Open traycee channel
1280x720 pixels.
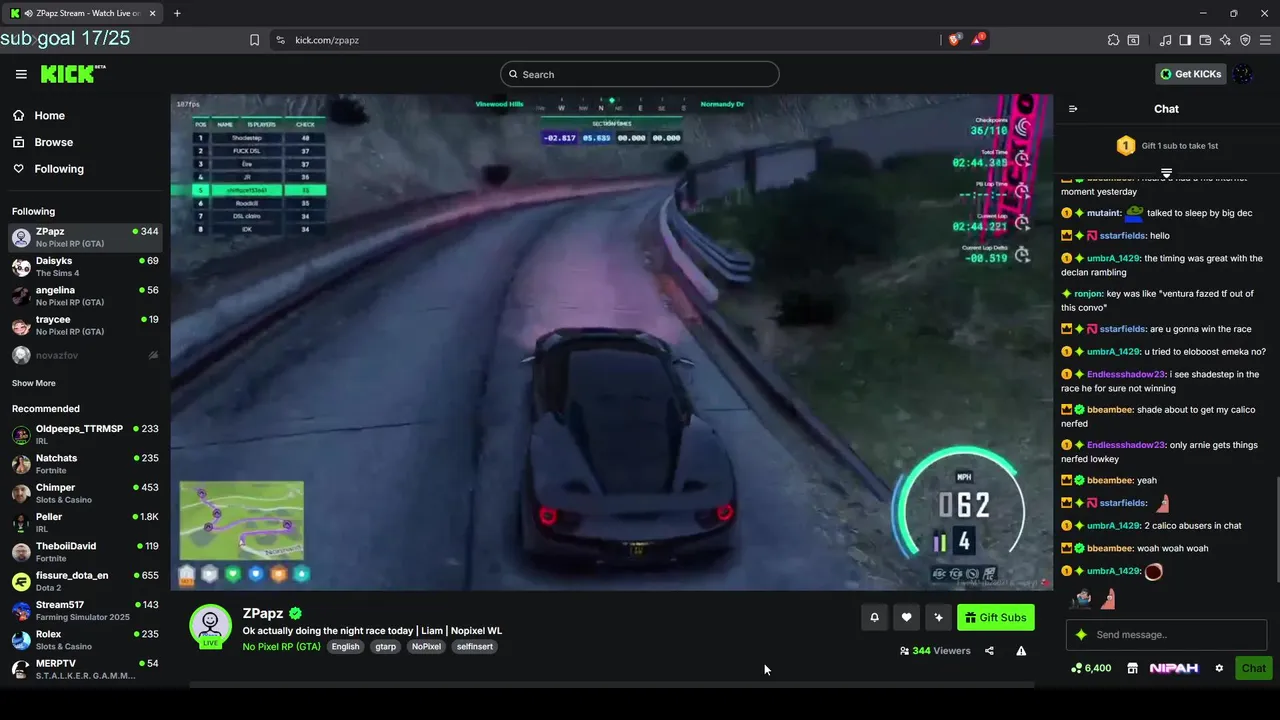coord(85,325)
